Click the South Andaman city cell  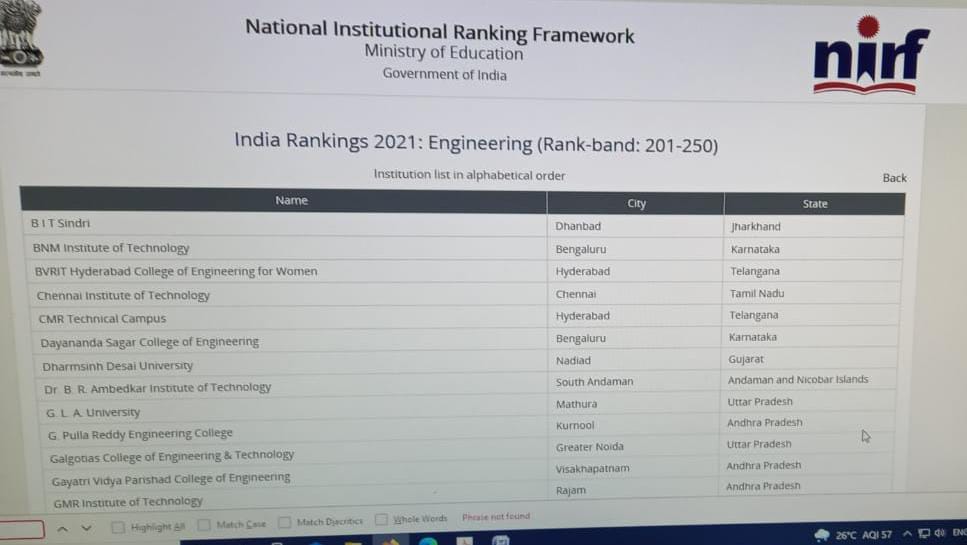(x=594, y=382)
